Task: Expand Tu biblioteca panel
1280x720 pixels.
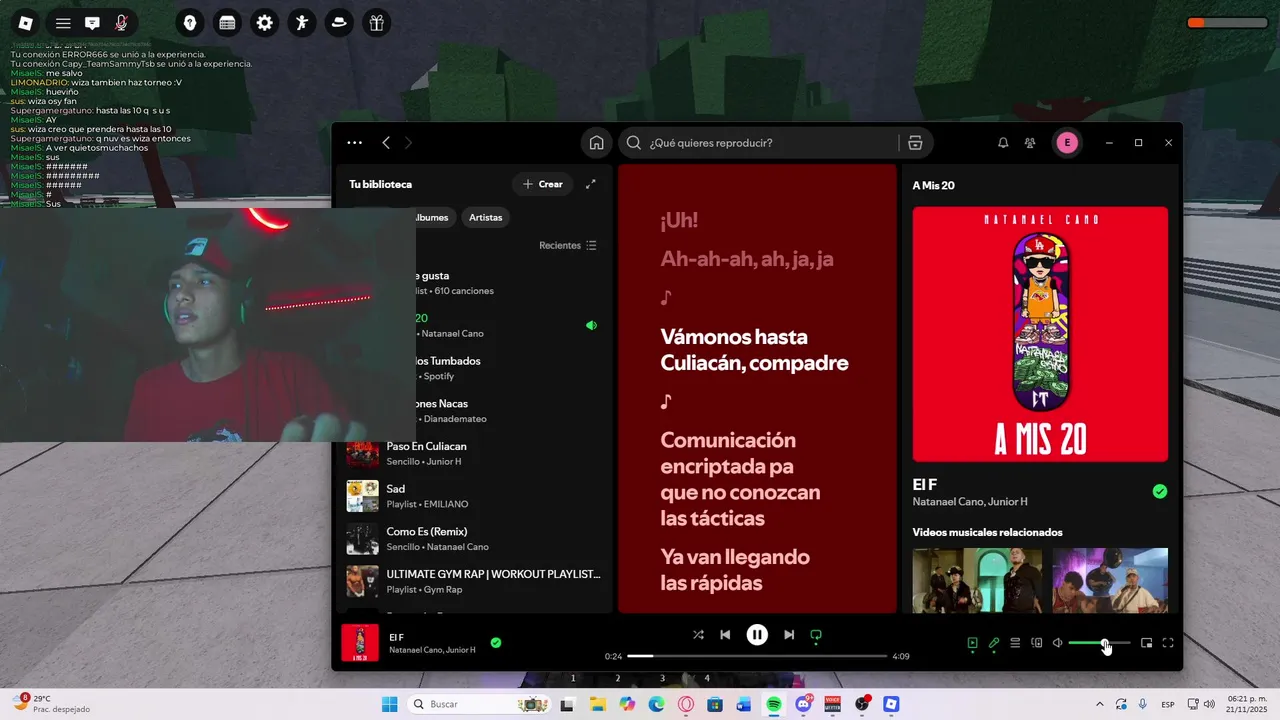Action: coord(591,184)
